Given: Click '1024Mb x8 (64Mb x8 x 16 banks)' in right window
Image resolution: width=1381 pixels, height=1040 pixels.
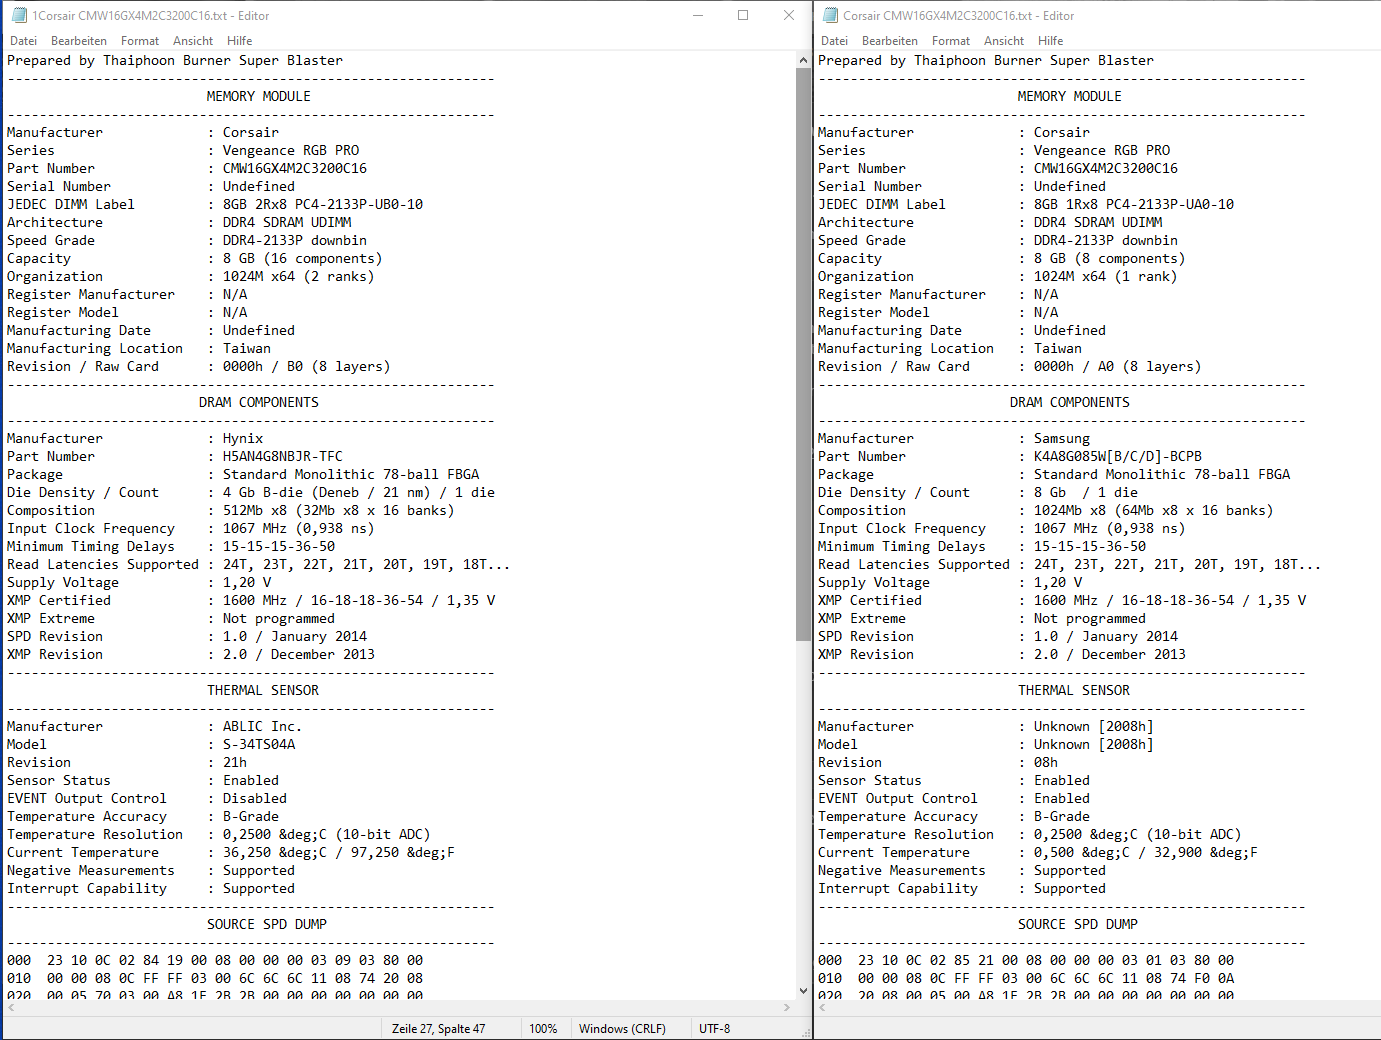Looking at the screenshot, I should click(x=1154, y=510).
